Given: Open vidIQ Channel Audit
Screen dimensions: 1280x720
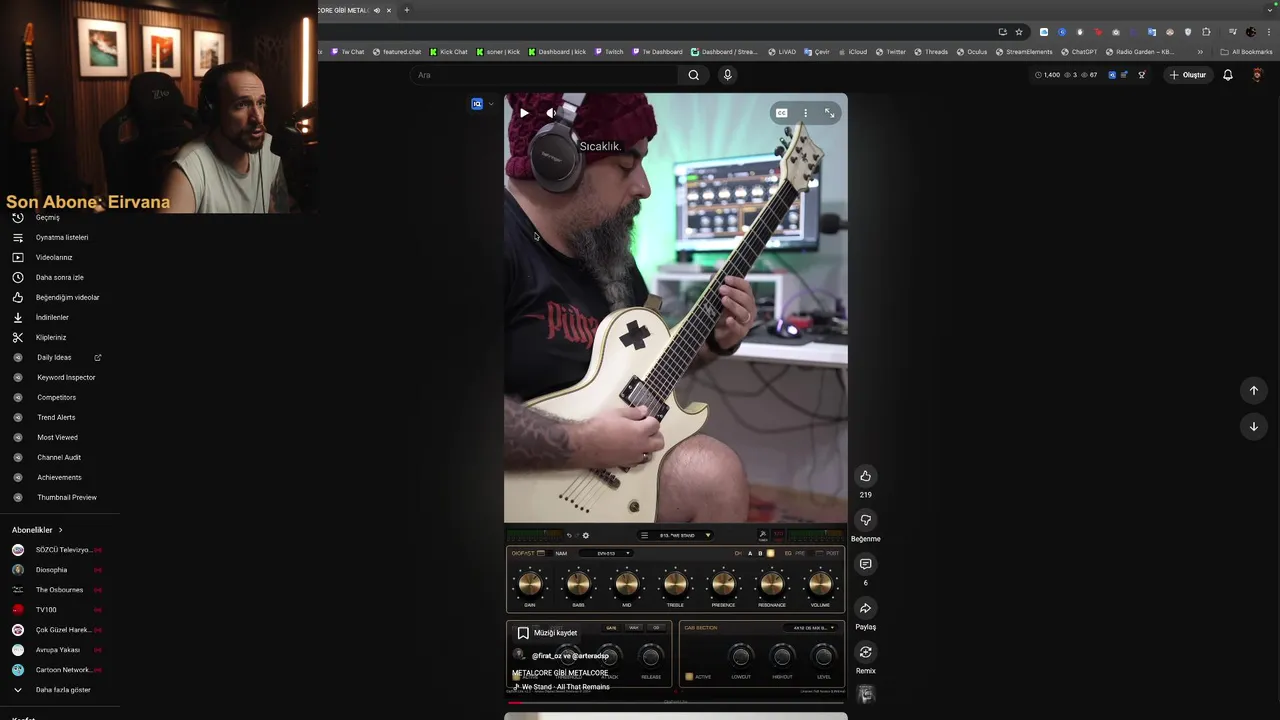Looking at the screenshot, I should click(60, 457).
